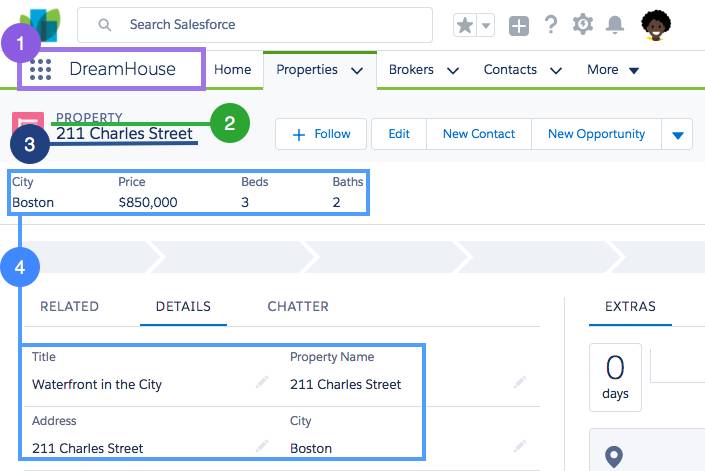Show more actions dropdown arrow
This screenshot has width=705, height=471.
[678, 134]
